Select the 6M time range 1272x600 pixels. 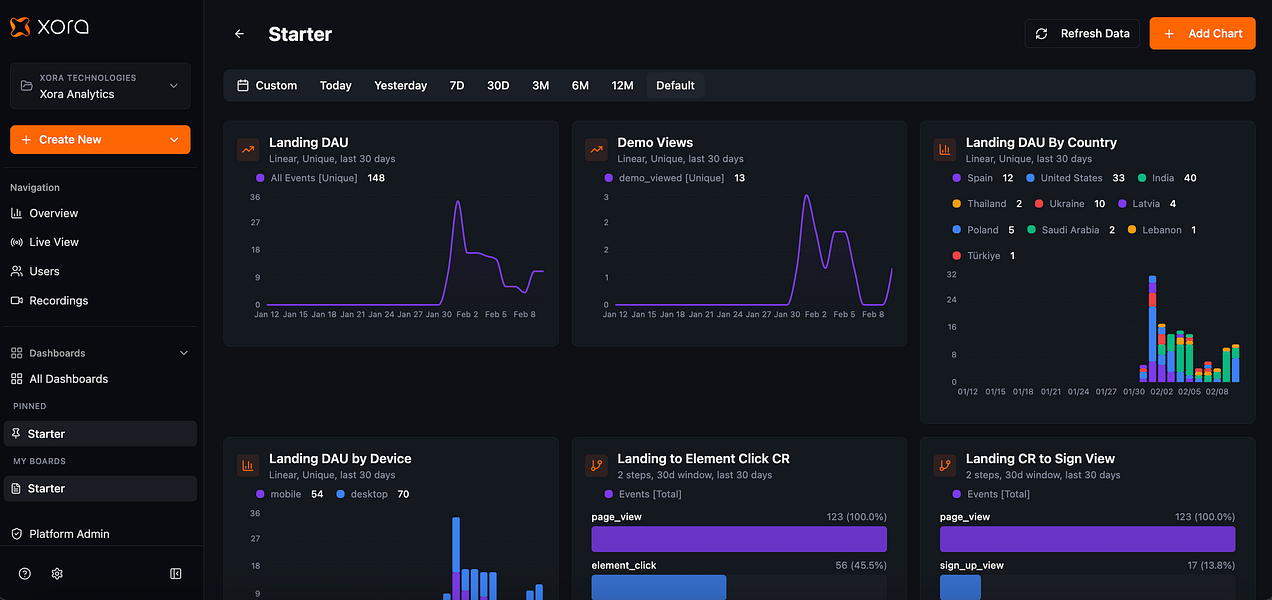click(580, 86)
